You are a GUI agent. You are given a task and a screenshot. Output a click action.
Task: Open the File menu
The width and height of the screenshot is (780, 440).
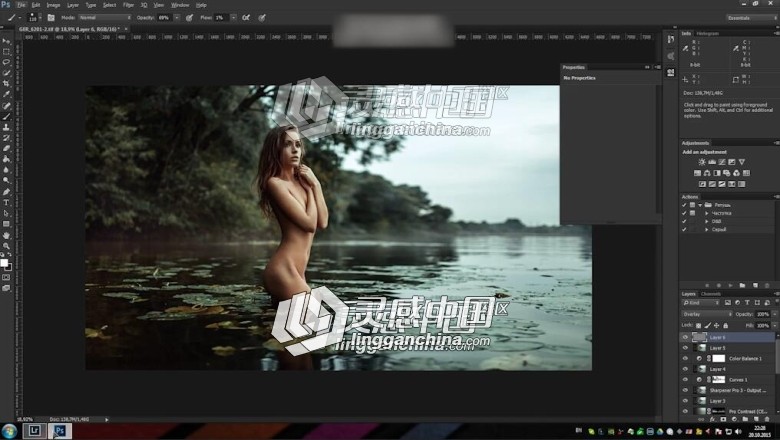(21, 5)
